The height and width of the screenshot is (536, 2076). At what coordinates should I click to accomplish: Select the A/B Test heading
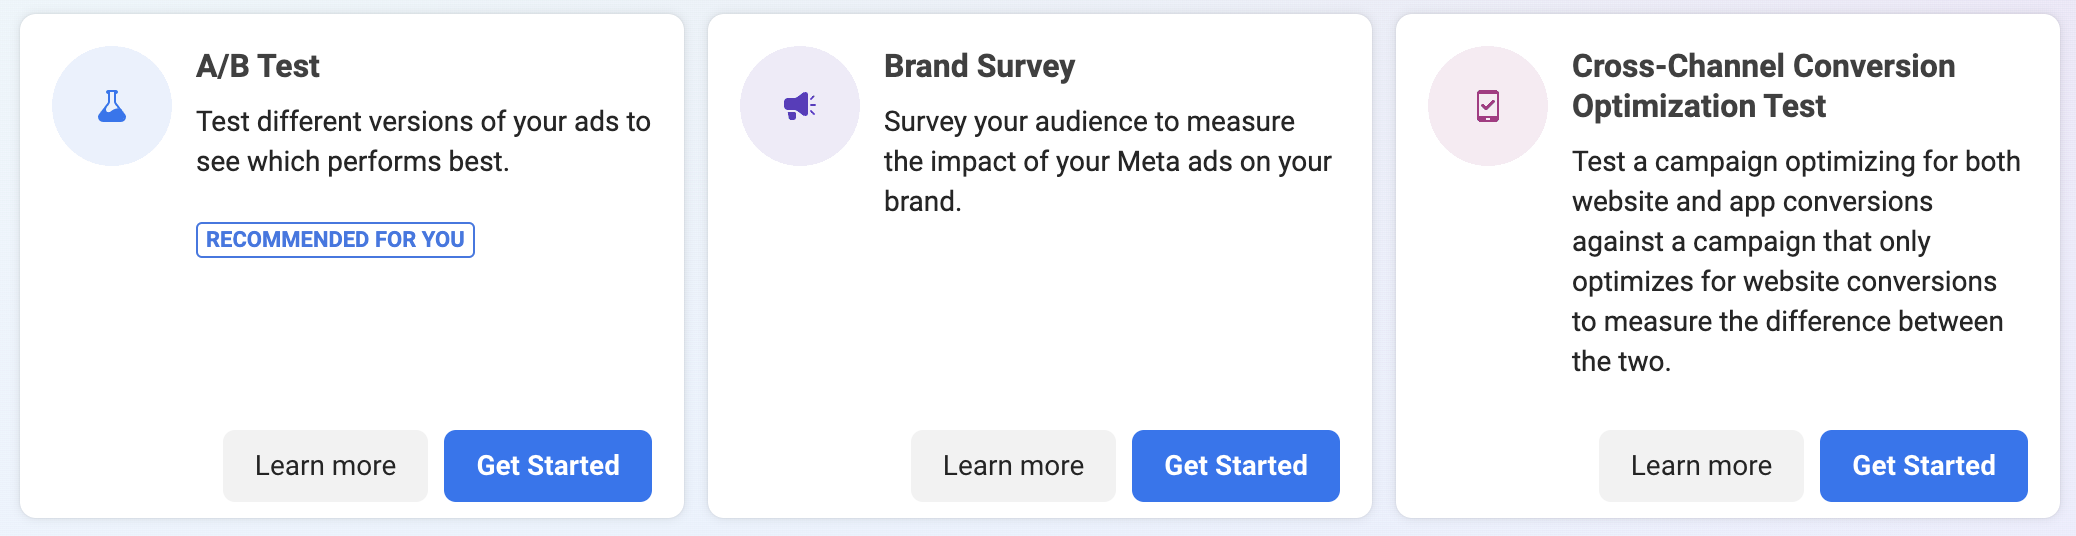(x=258, y=66)
